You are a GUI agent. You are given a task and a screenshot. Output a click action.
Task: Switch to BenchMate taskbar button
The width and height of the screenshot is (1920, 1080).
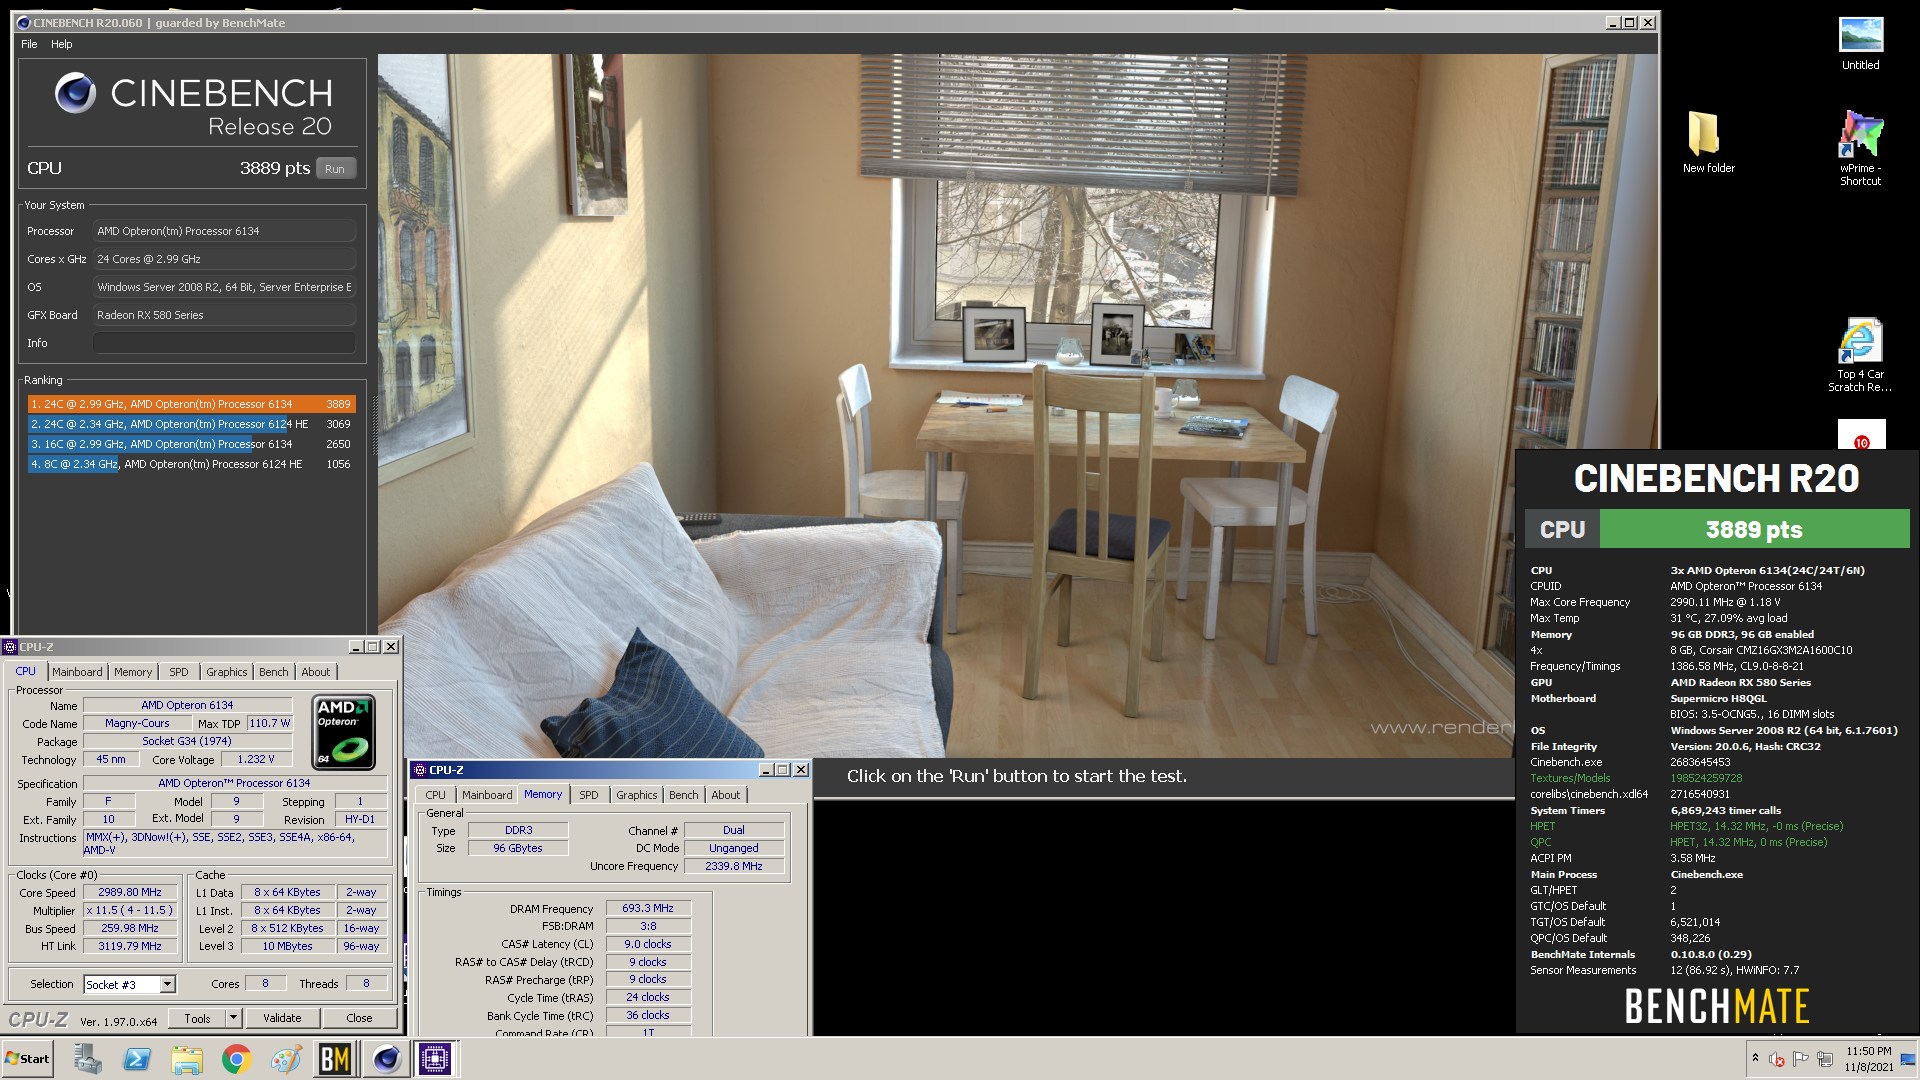(x=335, y=1059)
